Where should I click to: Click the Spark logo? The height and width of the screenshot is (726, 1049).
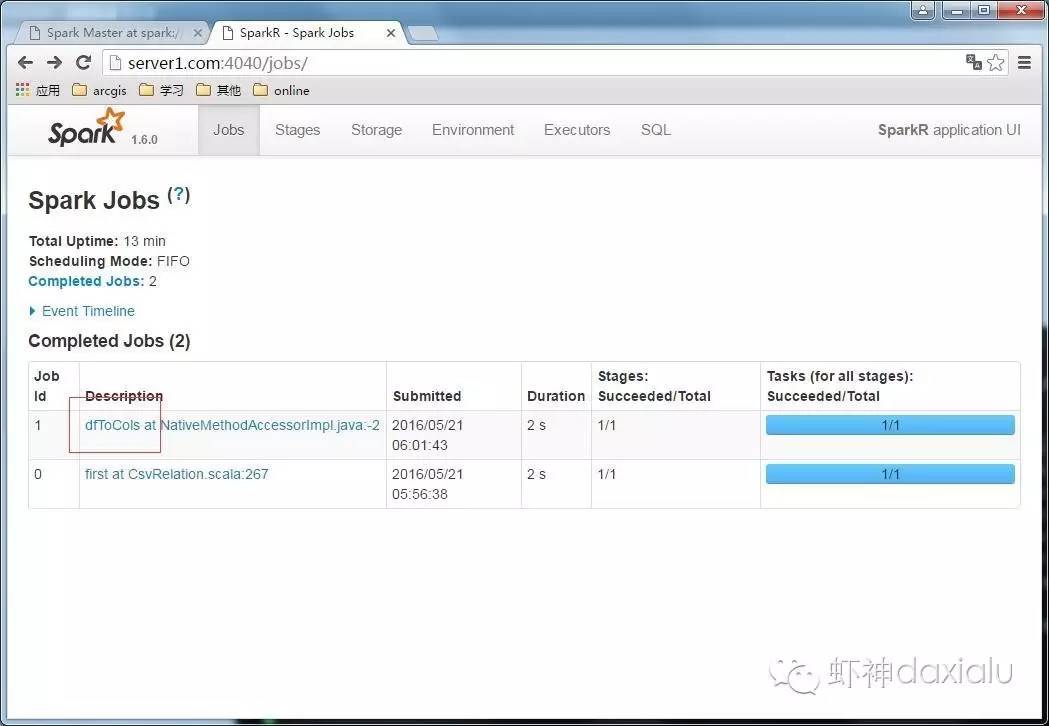tap(86, 128)
